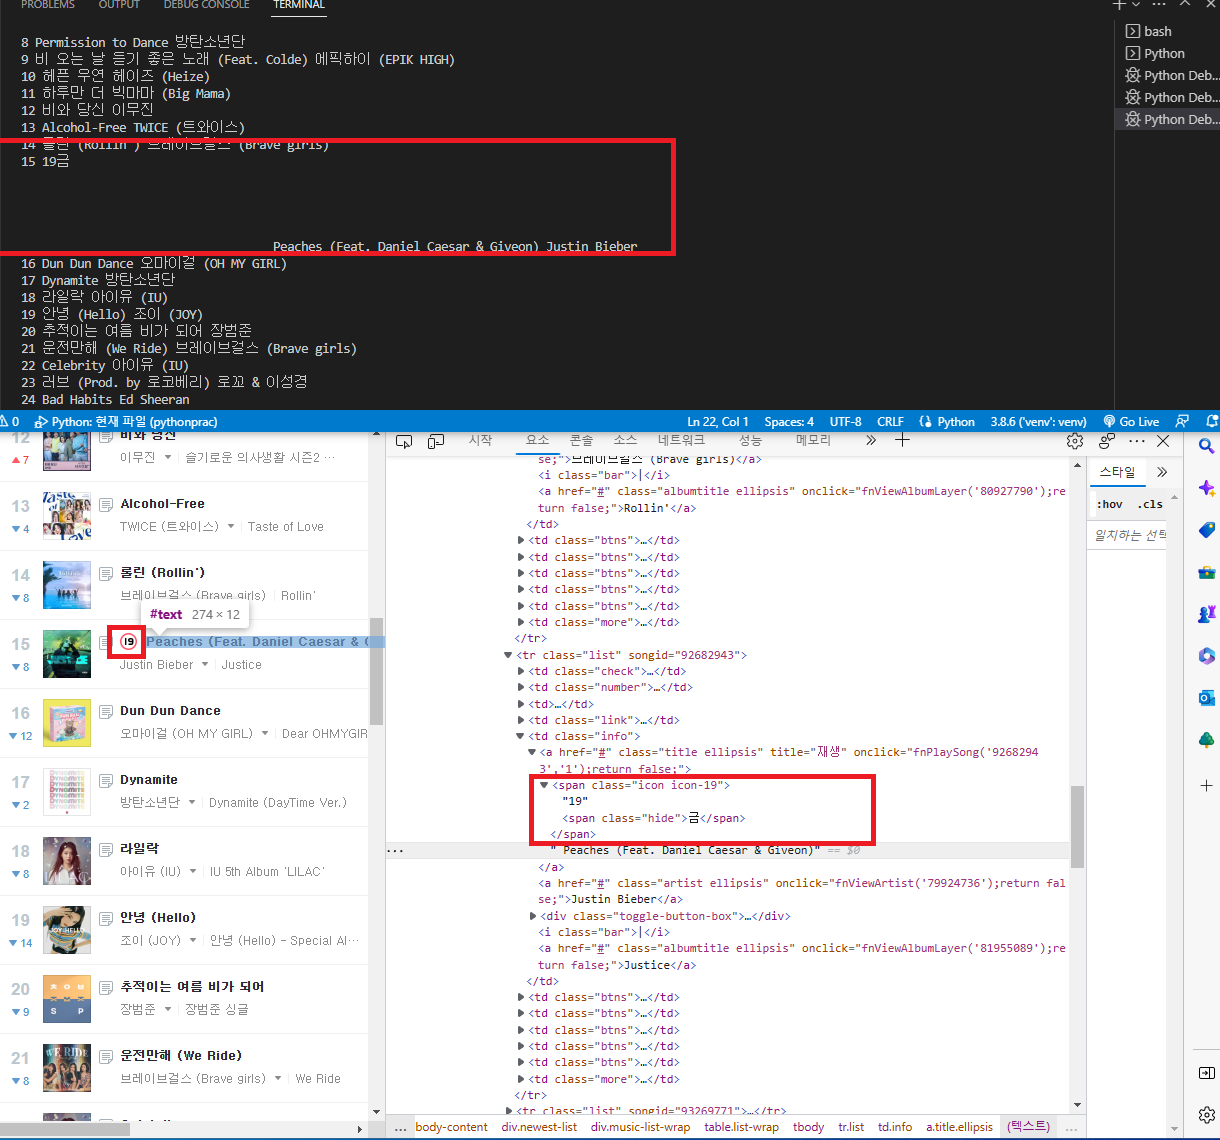Open lyrics icon for Dun Dun Dance

107,711
